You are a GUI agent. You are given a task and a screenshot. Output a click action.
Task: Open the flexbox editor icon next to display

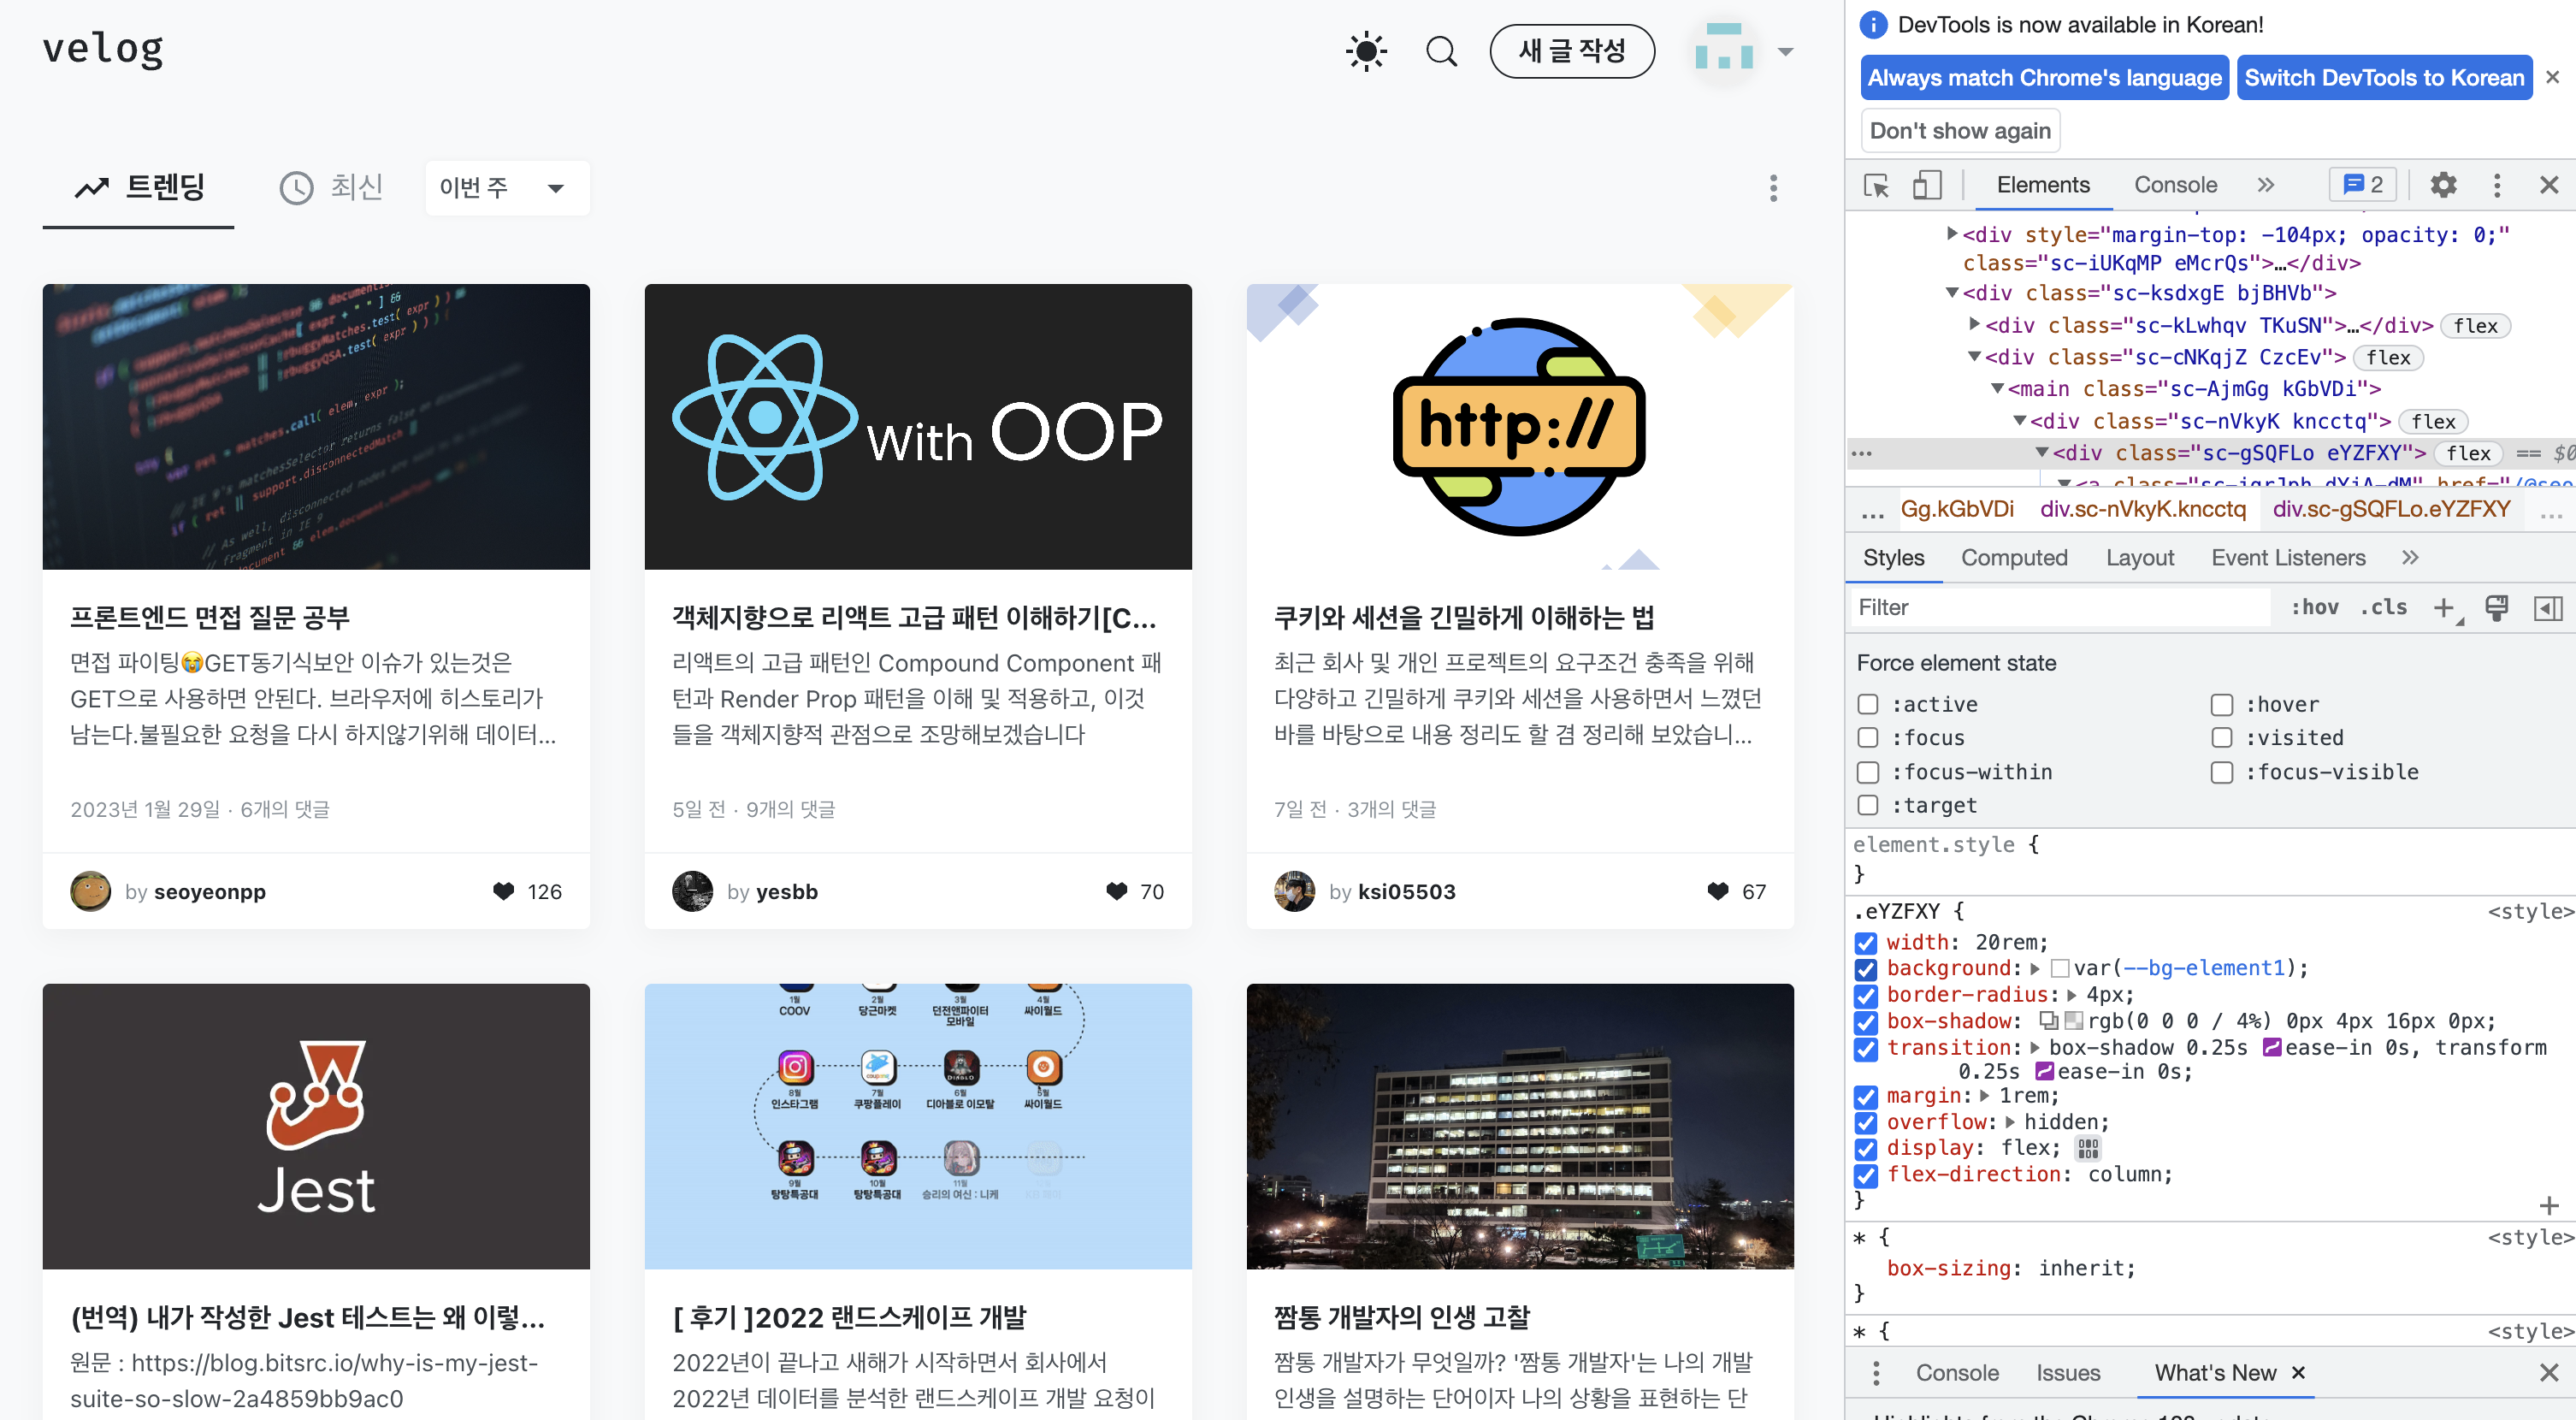click(x=2088, y=1148)
